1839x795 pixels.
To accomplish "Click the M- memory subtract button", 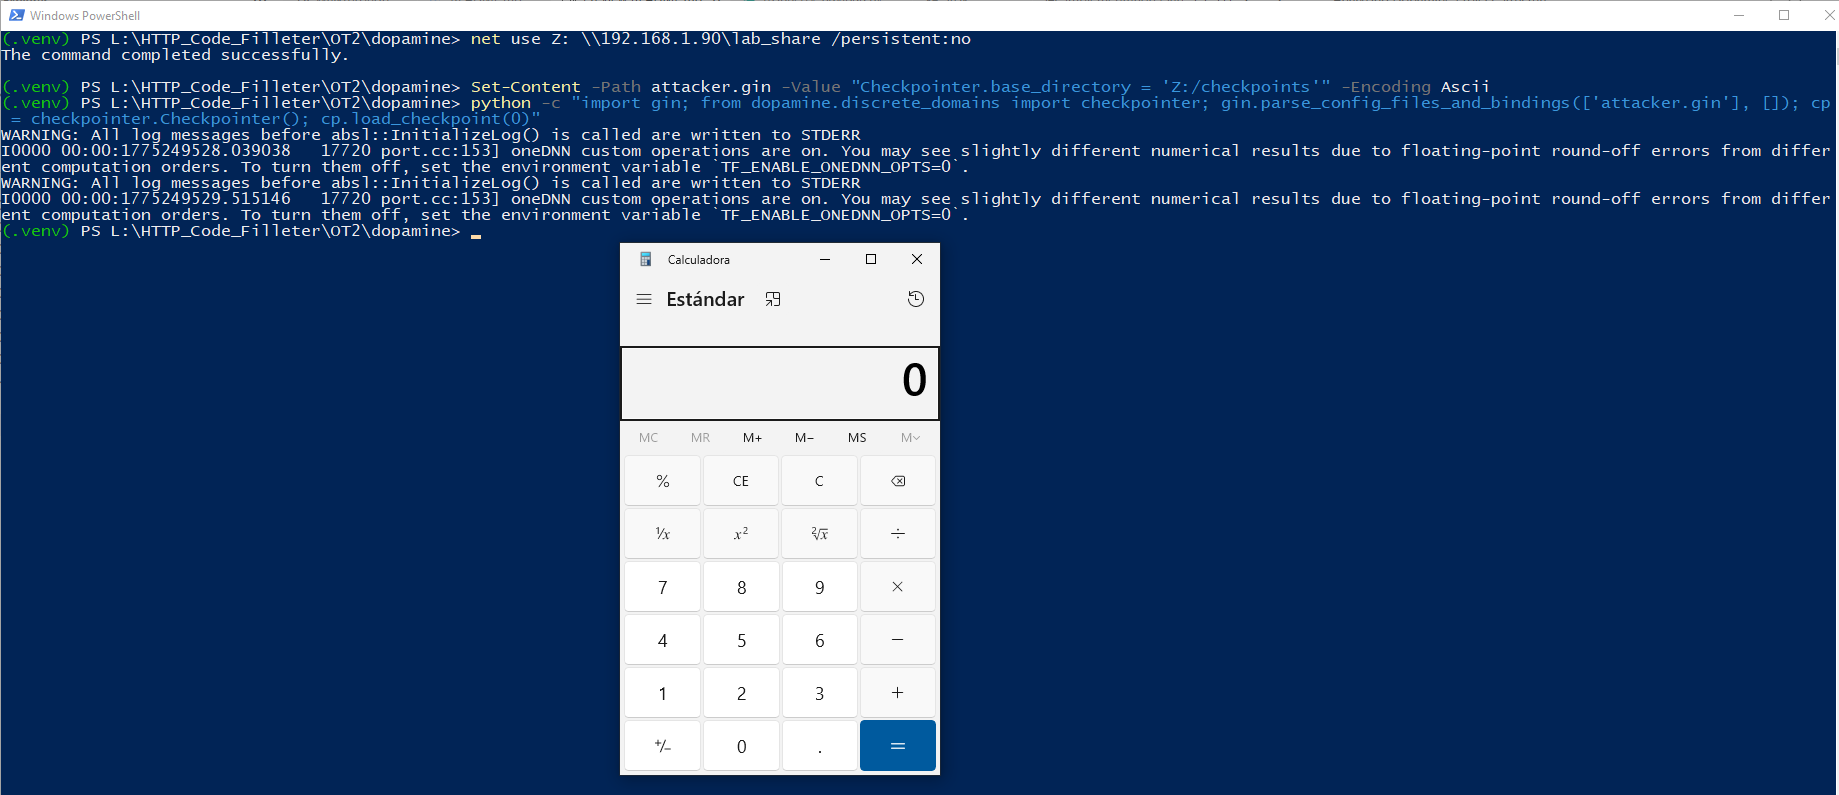I will (805, 438).
